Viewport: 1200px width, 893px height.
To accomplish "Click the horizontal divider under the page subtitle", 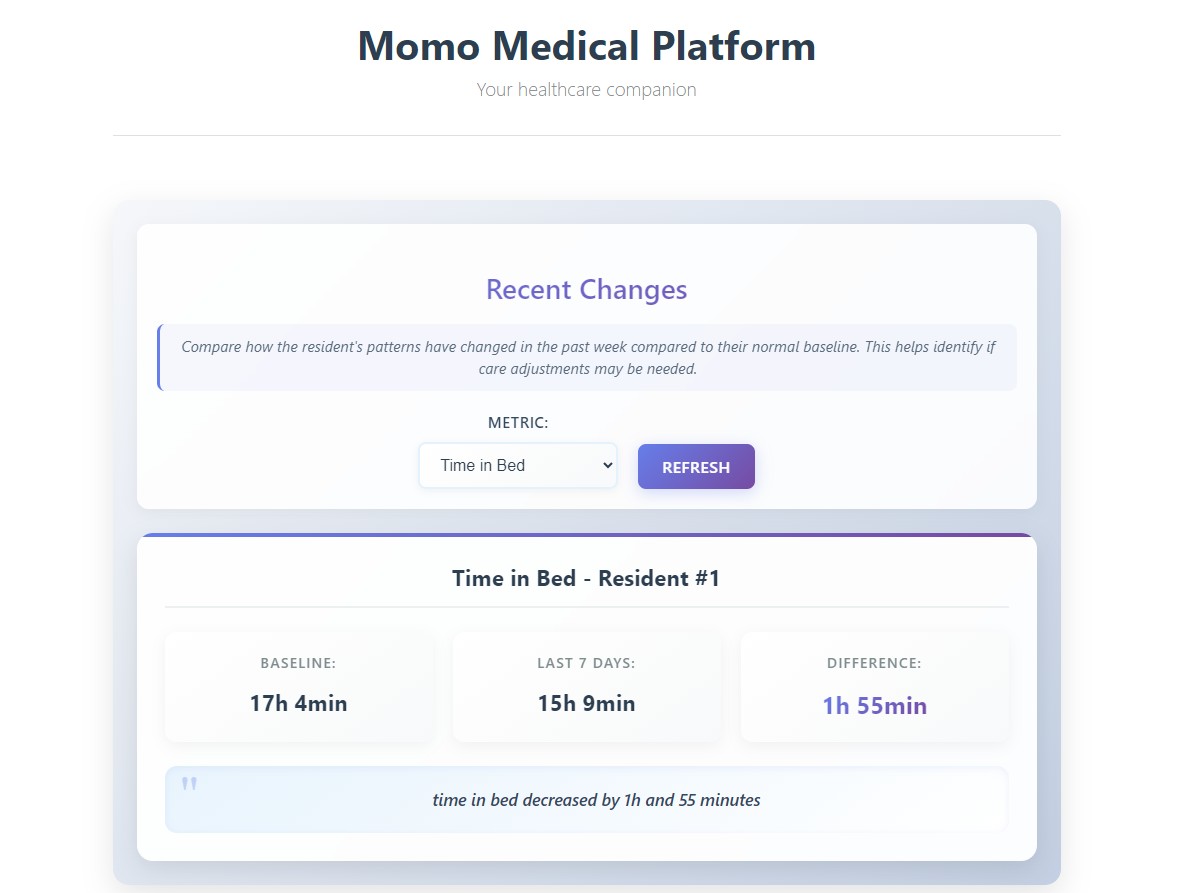I will click(586, 135).
